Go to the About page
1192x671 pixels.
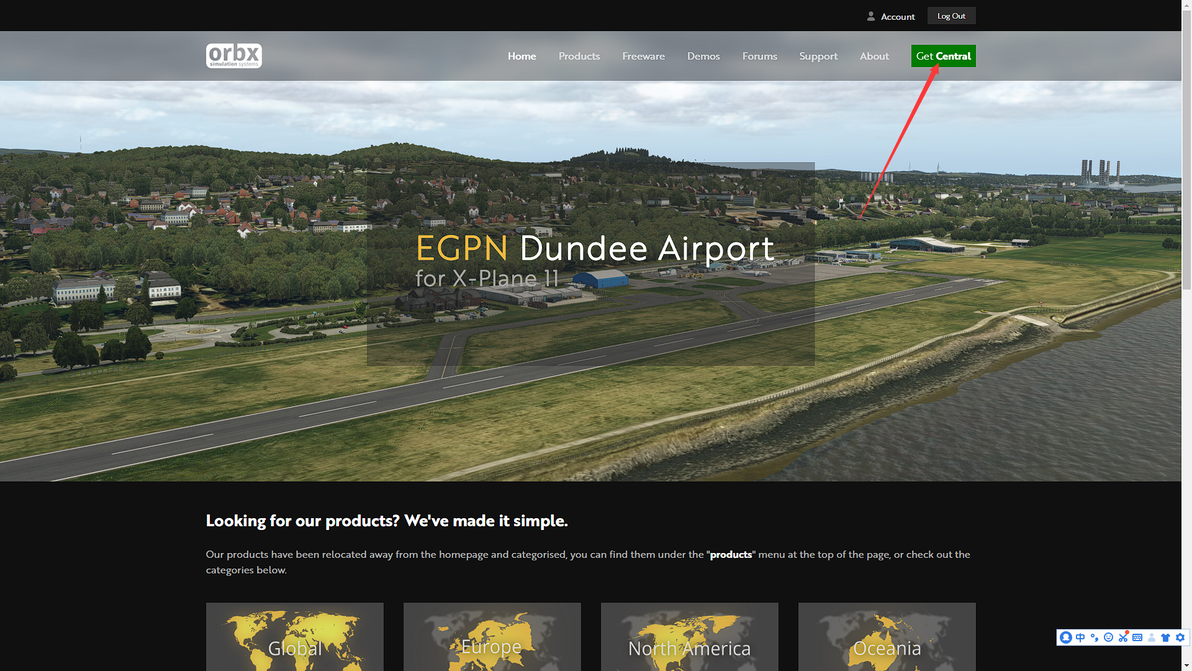tap(873, 56)
